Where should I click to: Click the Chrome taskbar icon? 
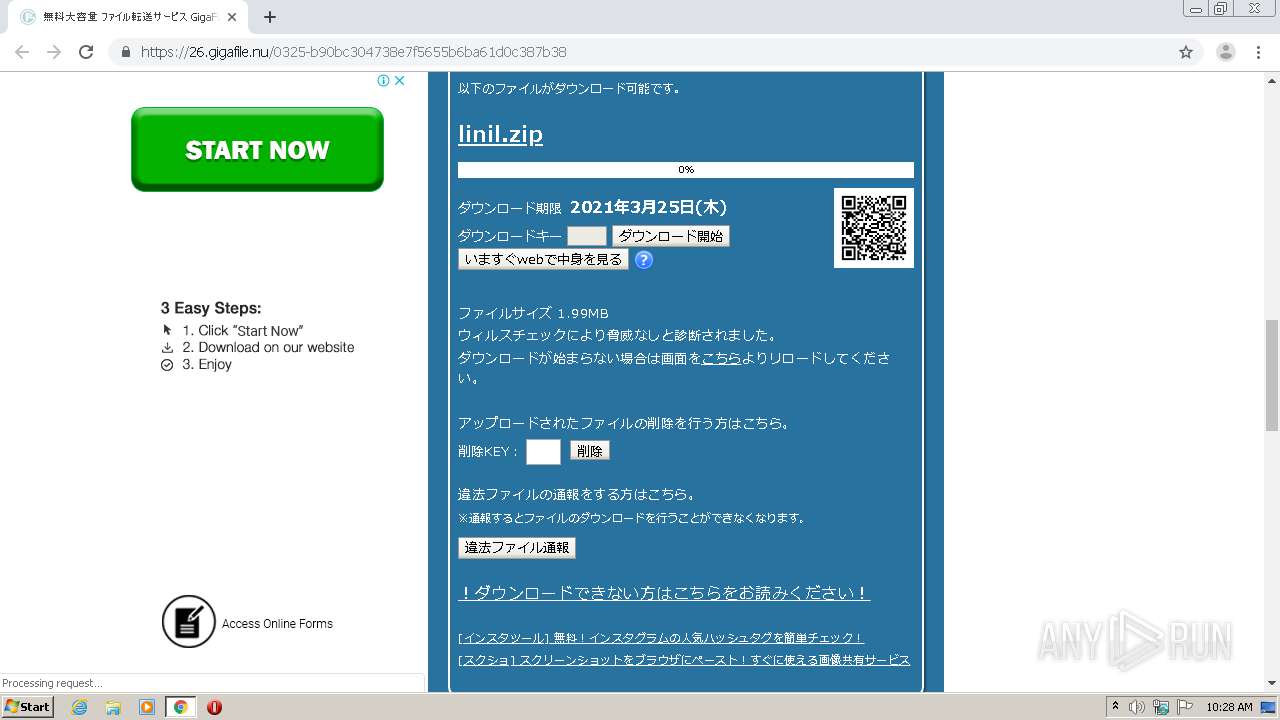click(181, 707)
